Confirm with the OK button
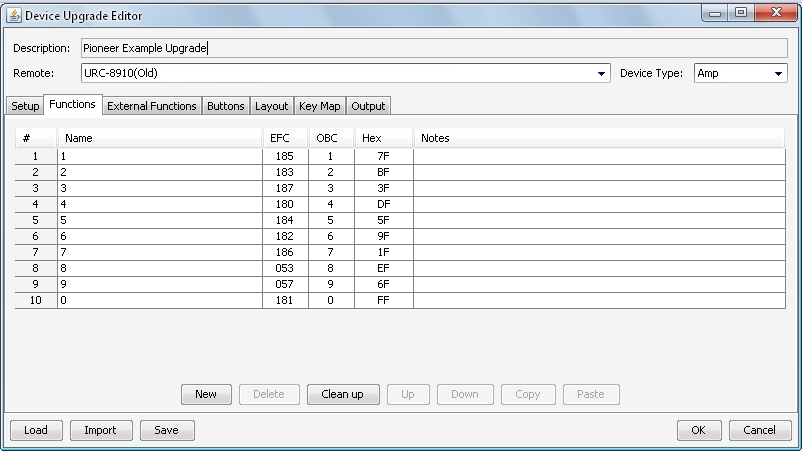Screen dimensions: 802x451 699,430
